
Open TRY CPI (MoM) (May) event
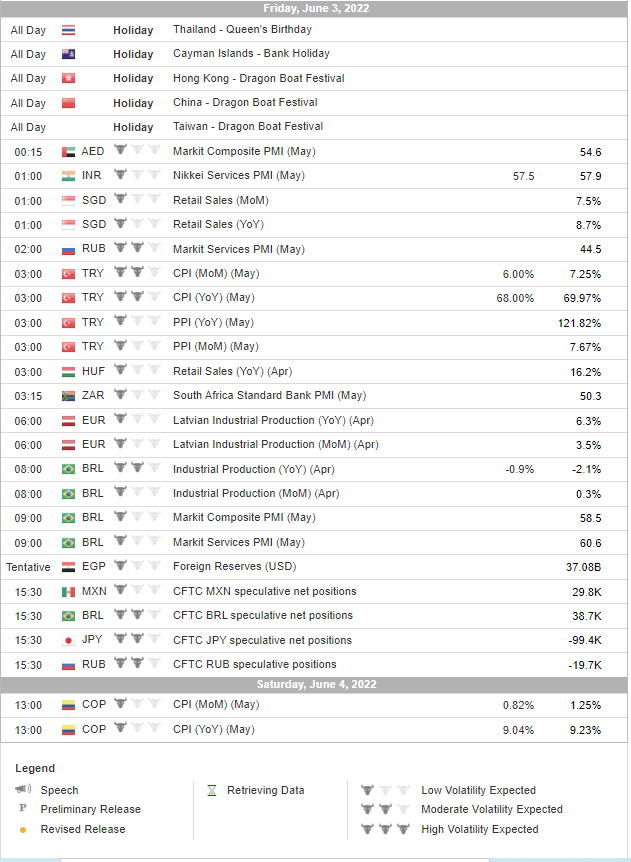(x=216, y=274)
